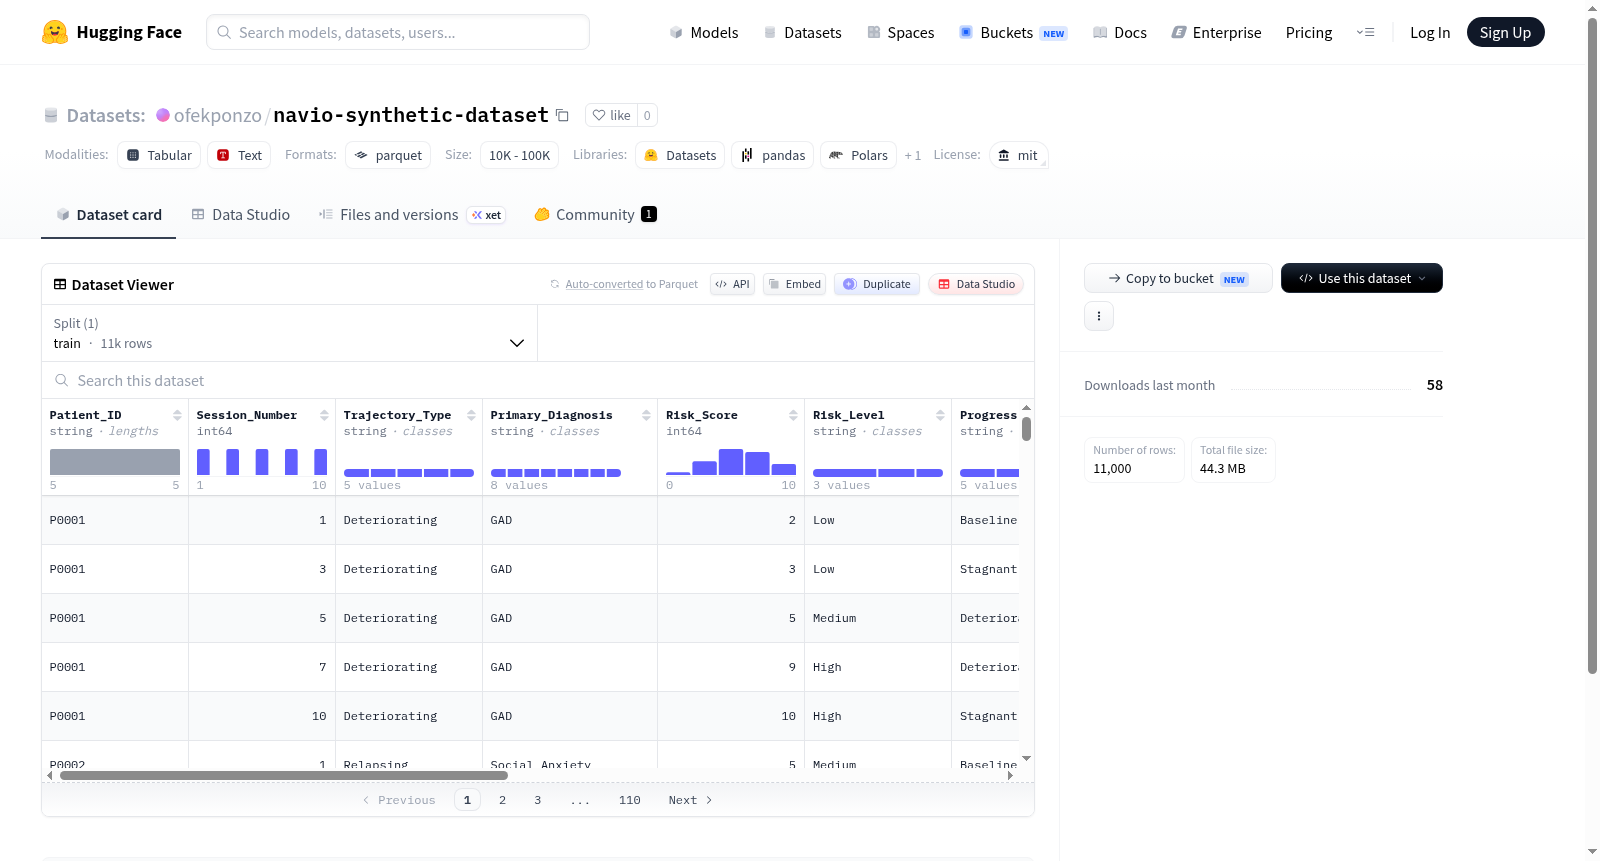1600x861 pixels.
Task: Sort by Risk_Level column arrows
Action: coord(940,415)
